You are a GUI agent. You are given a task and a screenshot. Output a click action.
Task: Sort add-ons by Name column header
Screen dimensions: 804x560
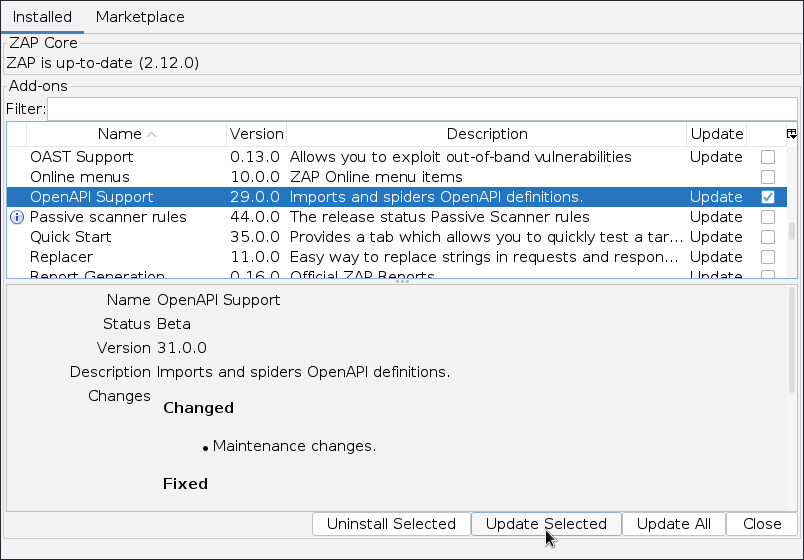tap(126, 134)
